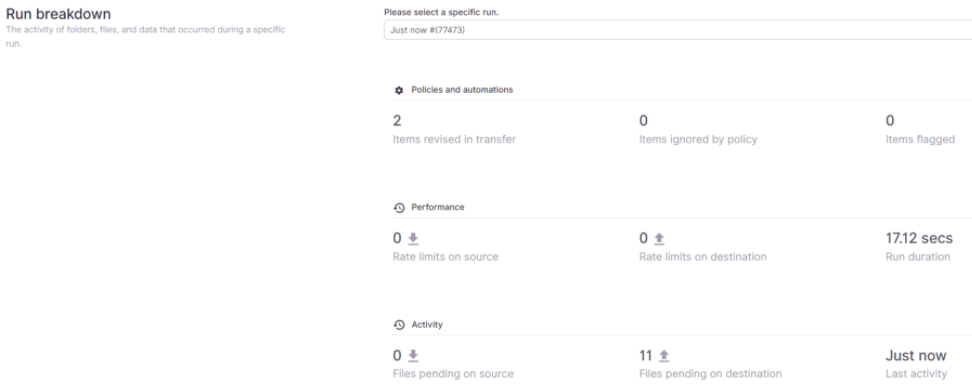
Task: Select the Performance section heading
Action: coord(438,207)
